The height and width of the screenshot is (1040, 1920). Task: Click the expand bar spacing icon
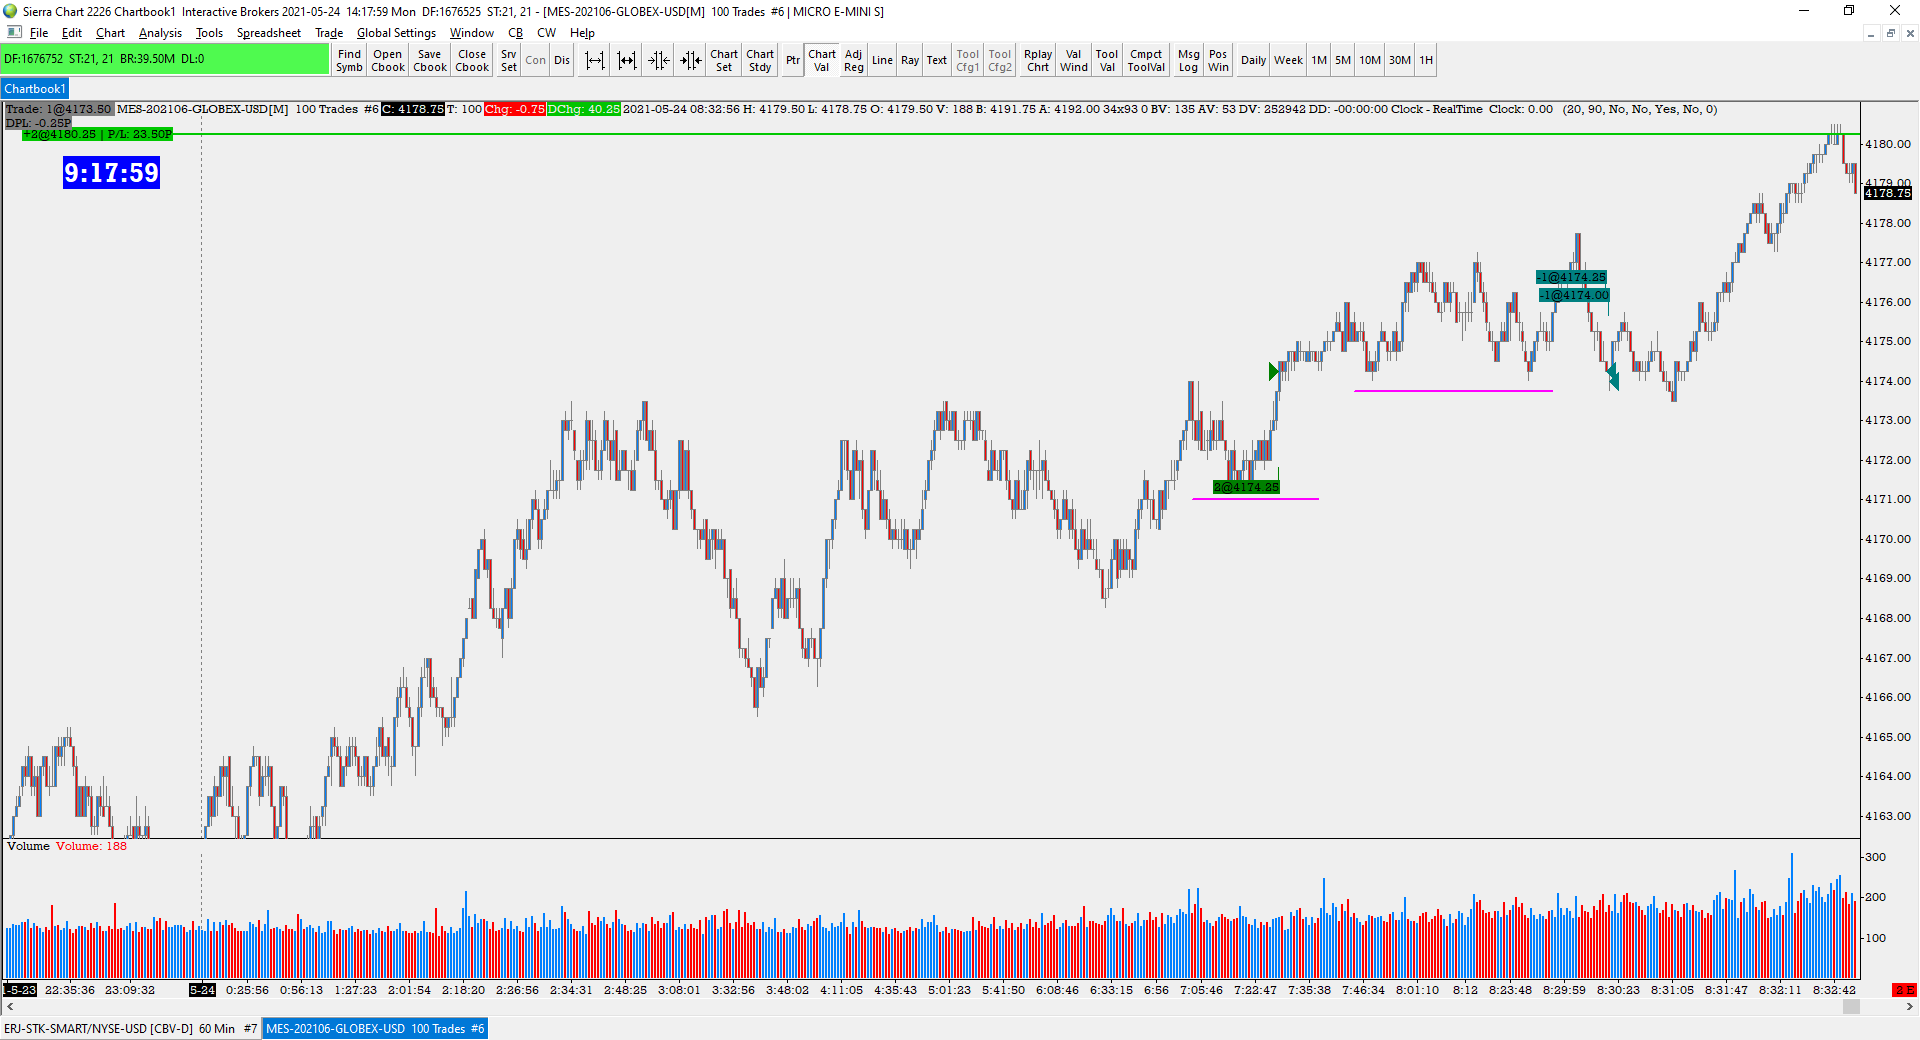595,61
